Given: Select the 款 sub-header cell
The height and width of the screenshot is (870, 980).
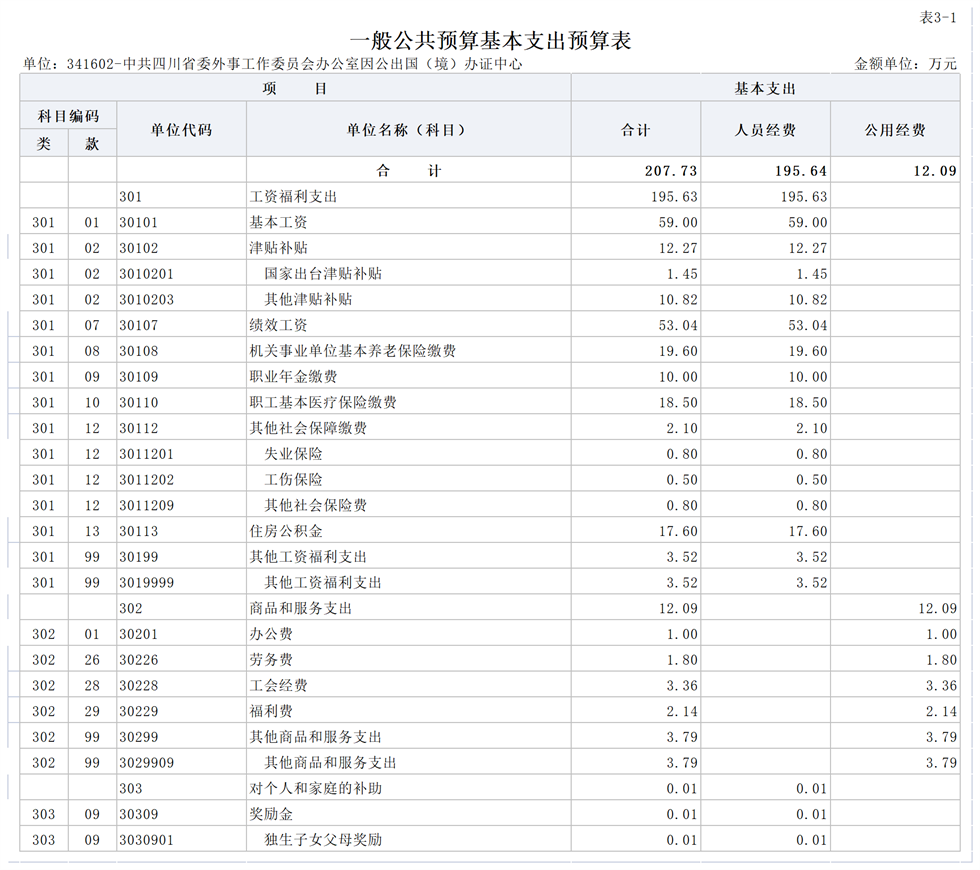Looking at the screenshot, I should (92, 143).
